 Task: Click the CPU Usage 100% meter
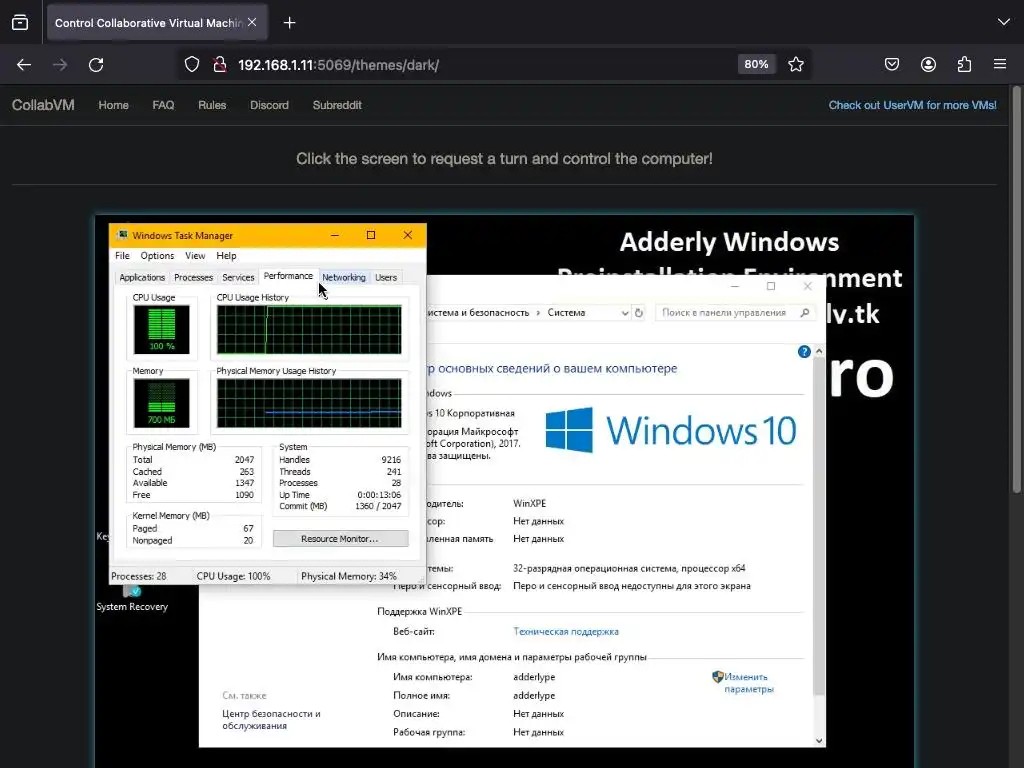click(161, 329)
